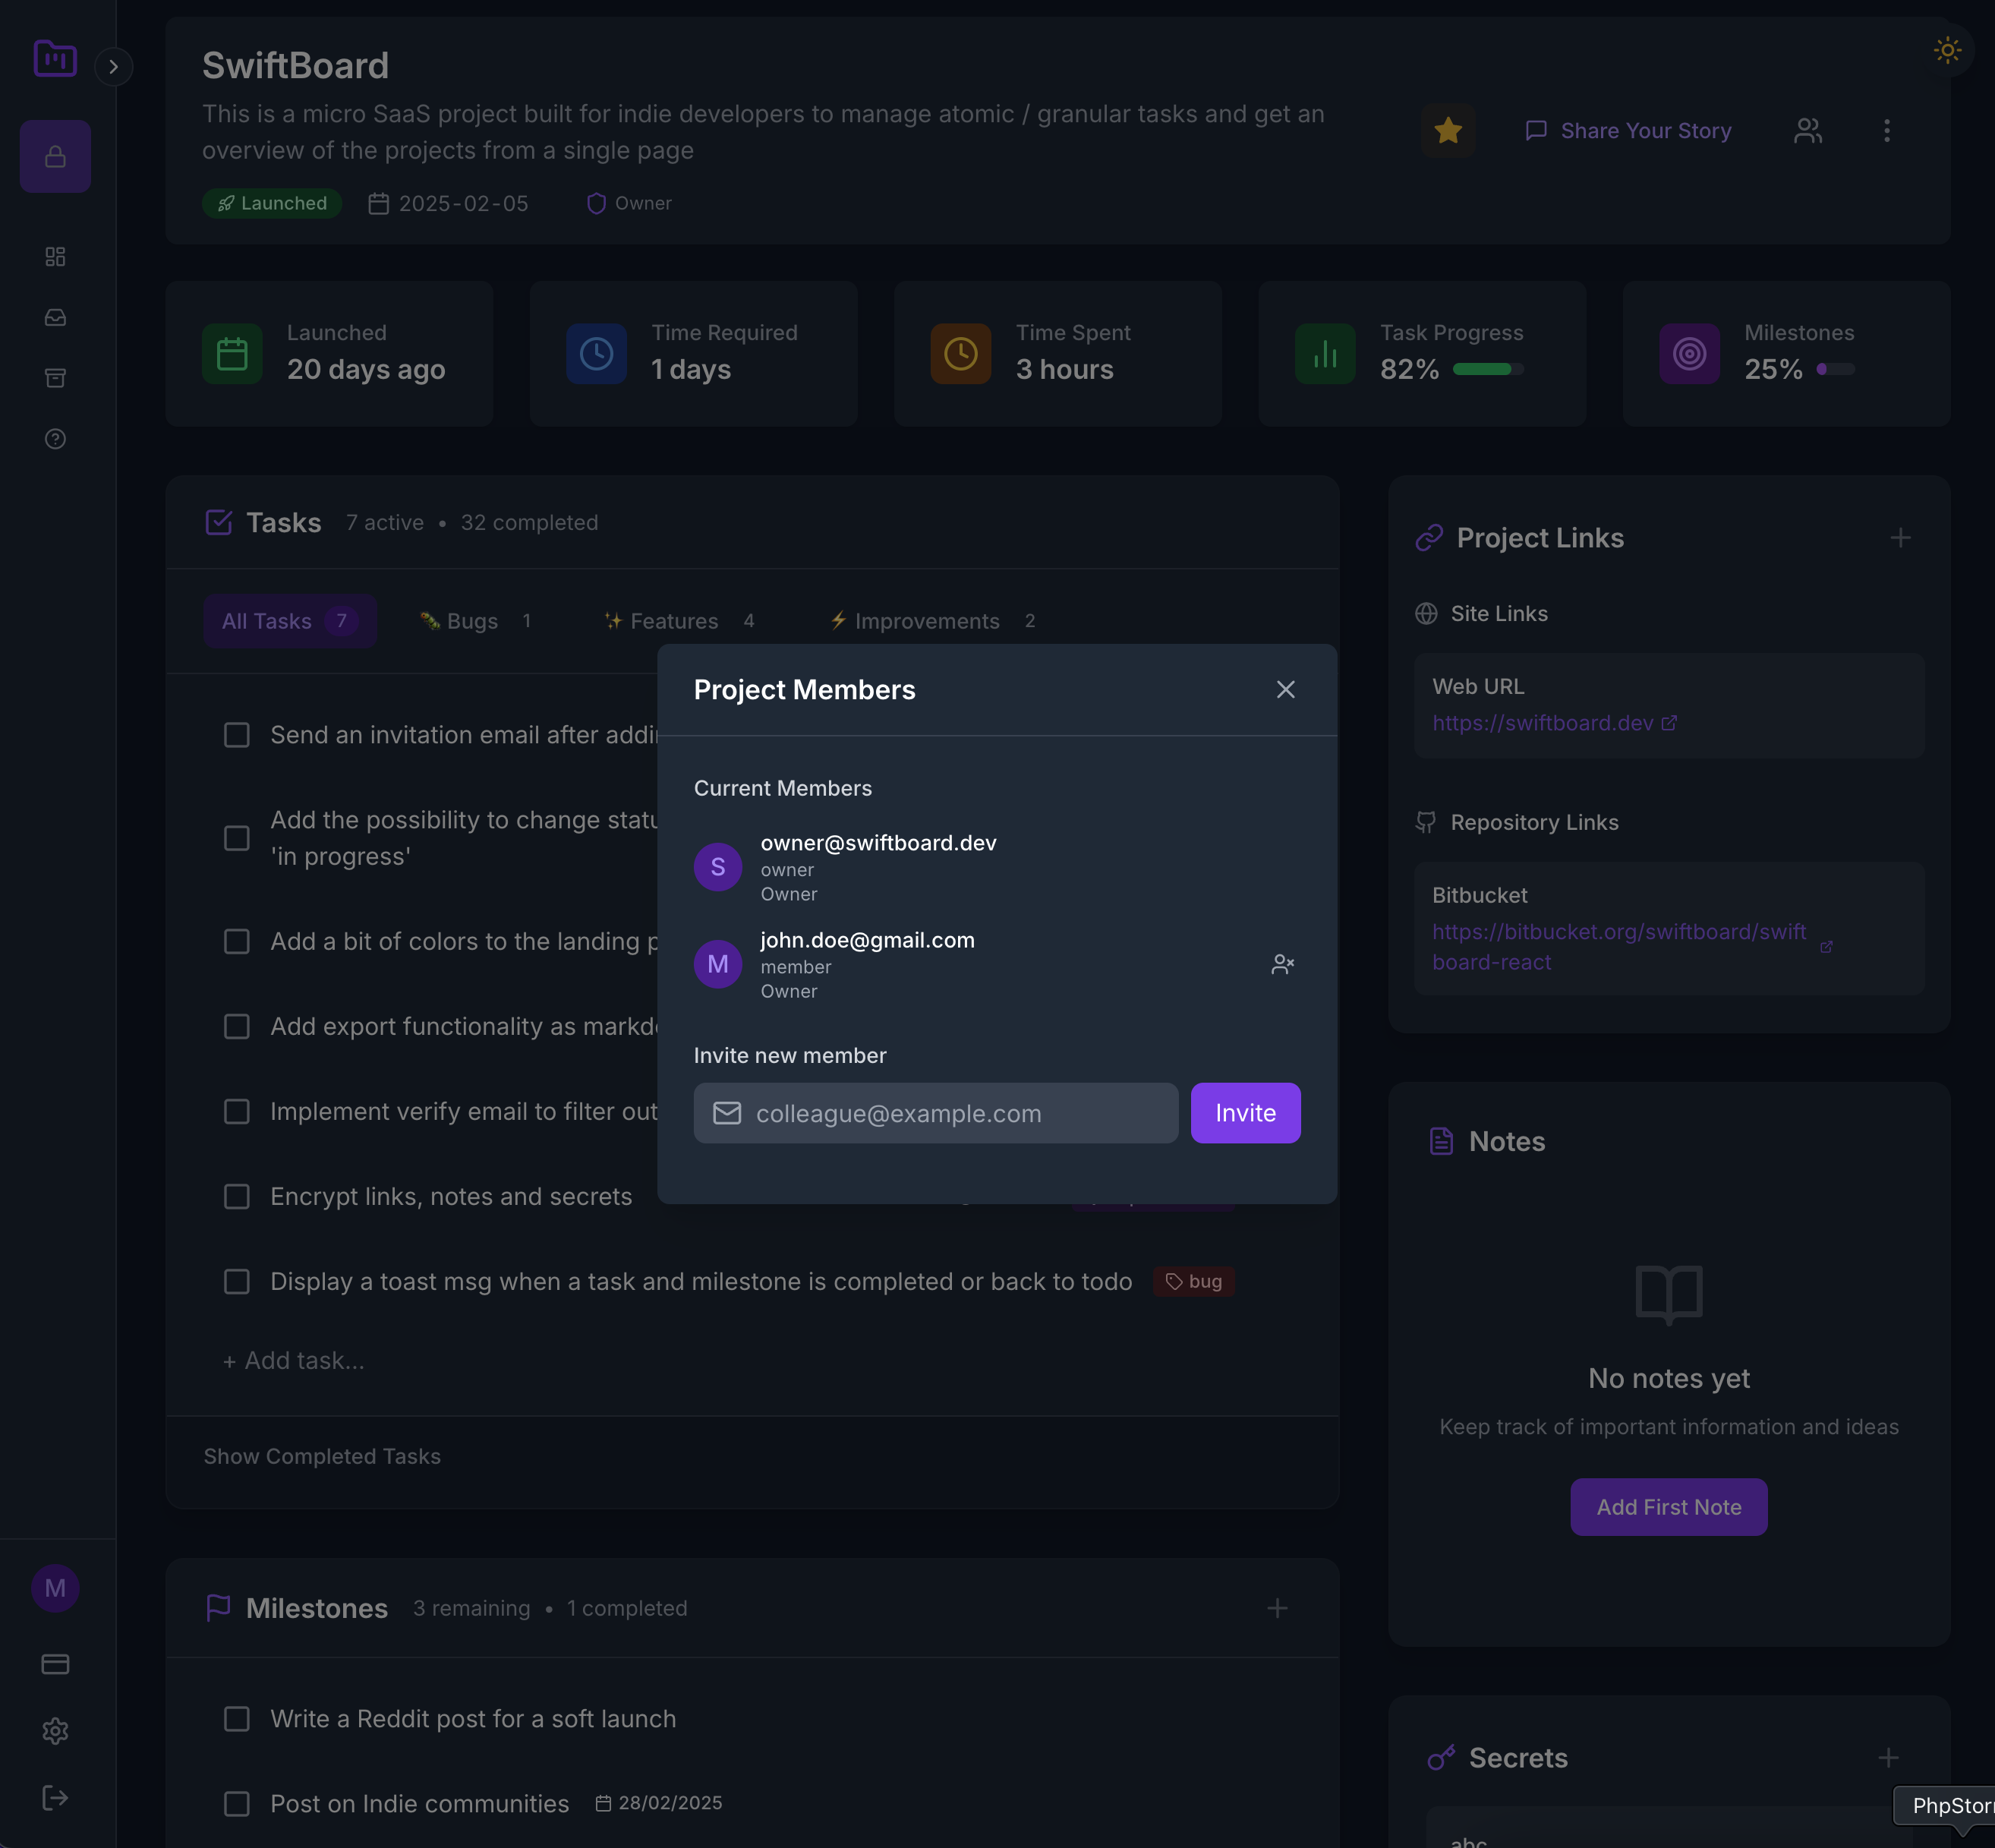Add a project link with the plus icon

(1901, 538)
